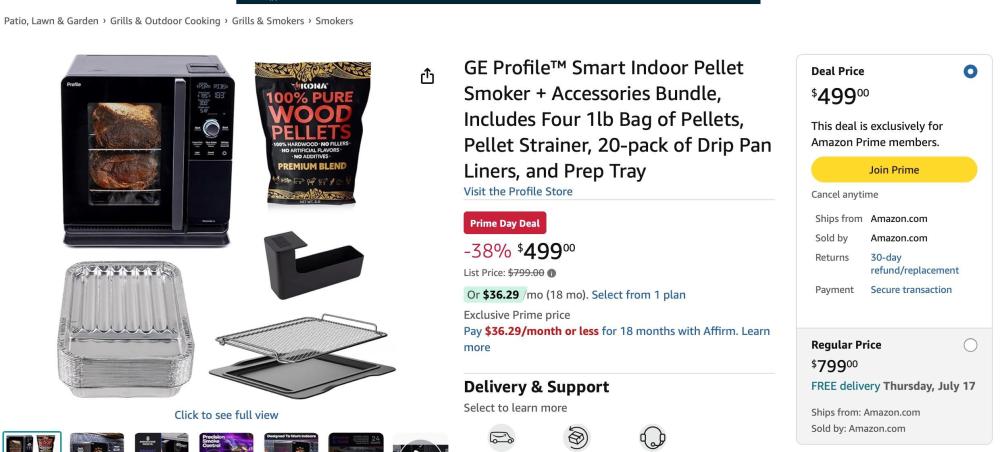Click to see full view link
The width and height of the screenshot is (1000, 452).
(226, 415)
